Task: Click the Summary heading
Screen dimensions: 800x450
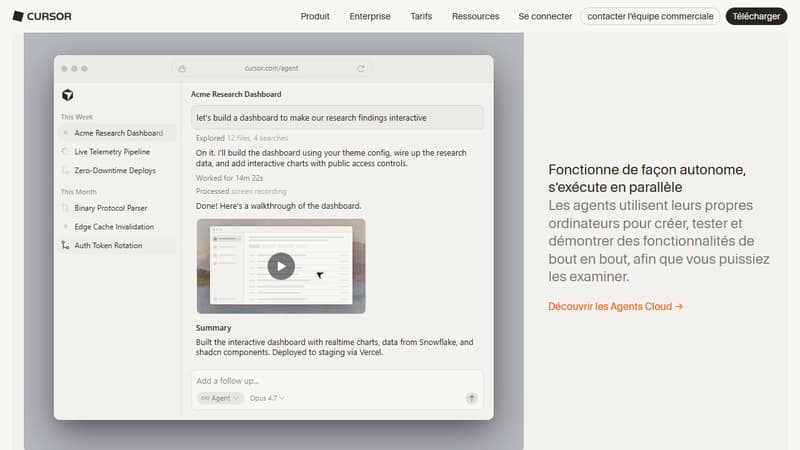Action: coord(213,328)
